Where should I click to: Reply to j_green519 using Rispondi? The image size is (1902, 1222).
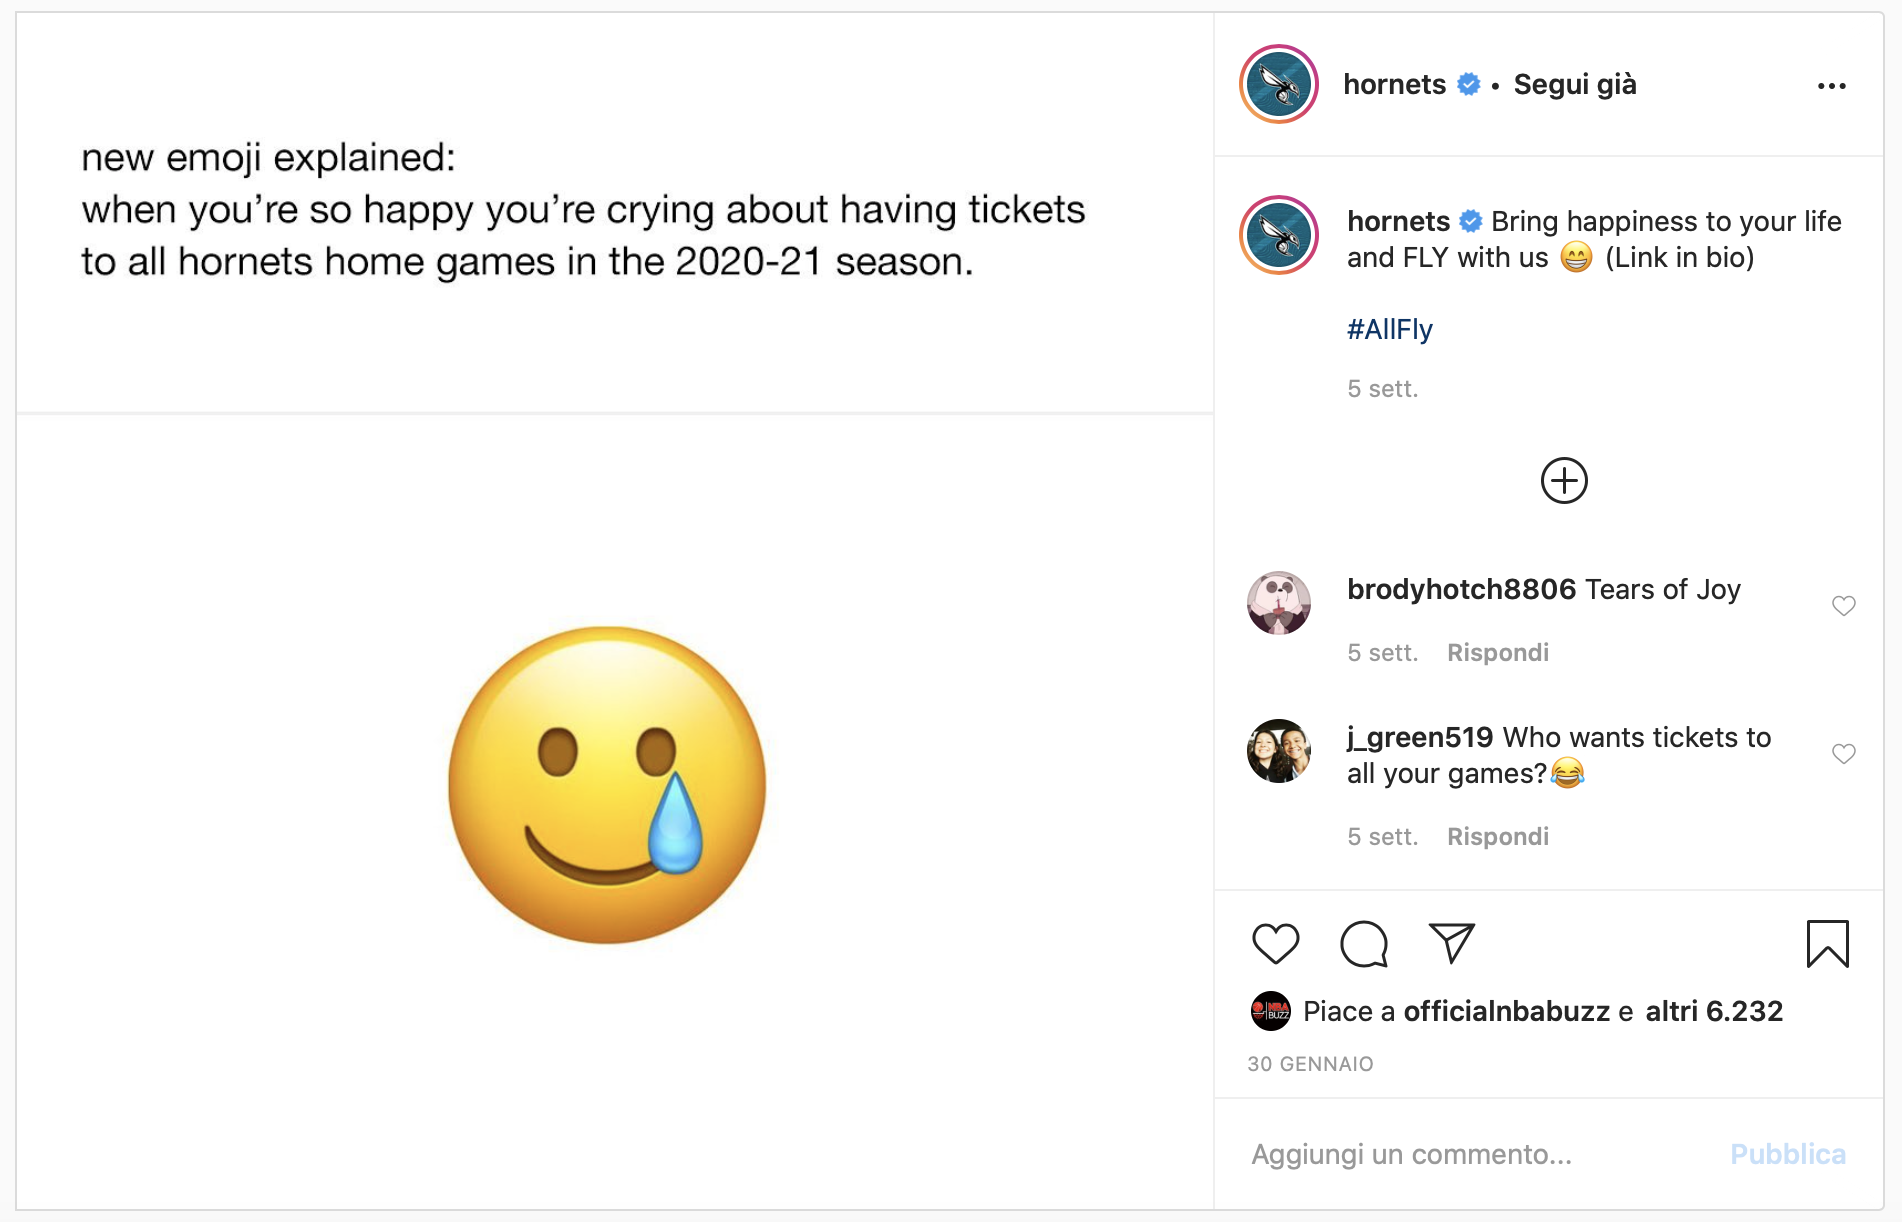[x=1497, y=837]
